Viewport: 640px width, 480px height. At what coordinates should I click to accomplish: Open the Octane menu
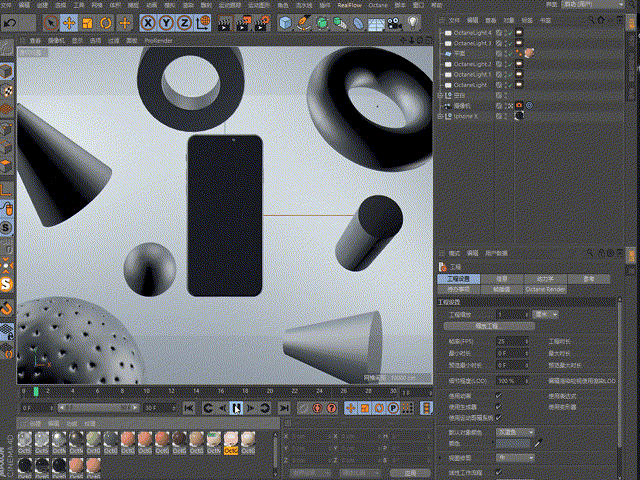[378, 5]
